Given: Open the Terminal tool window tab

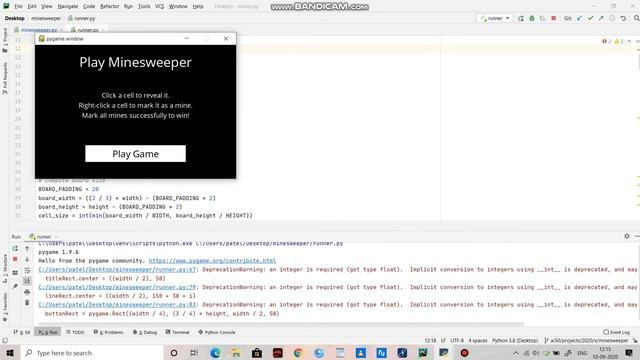Looking at the screenshot, I should pyautogui.click(x=178, y=332).
